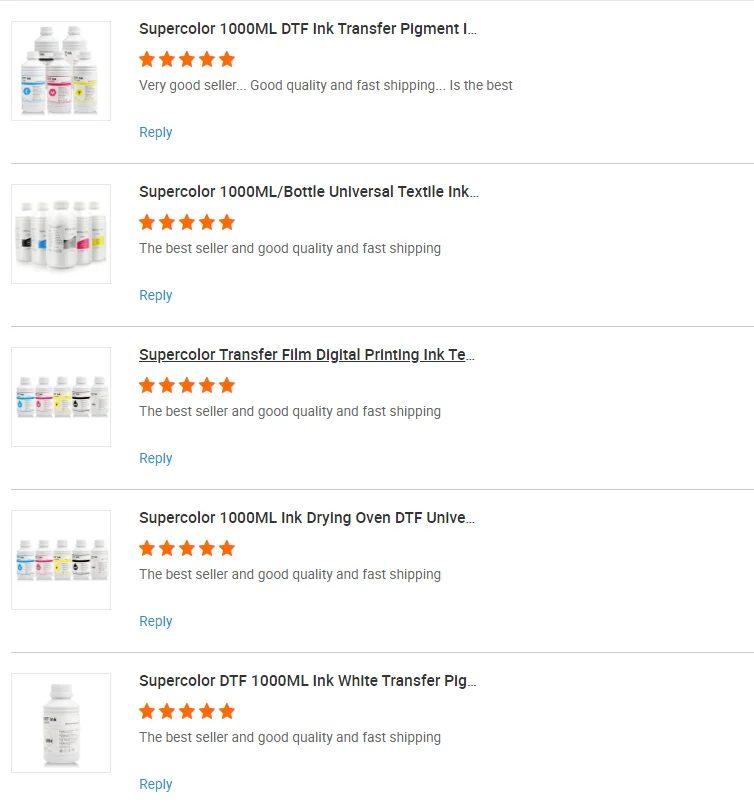754x808 pixels.
Task: Reply to the Universal Textile Ink review
Action: (x=156, y=295)
